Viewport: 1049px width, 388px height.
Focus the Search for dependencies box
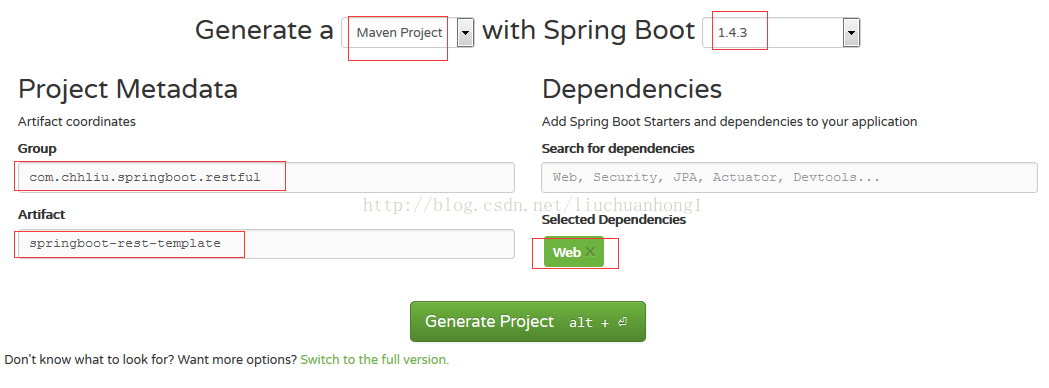789,177
